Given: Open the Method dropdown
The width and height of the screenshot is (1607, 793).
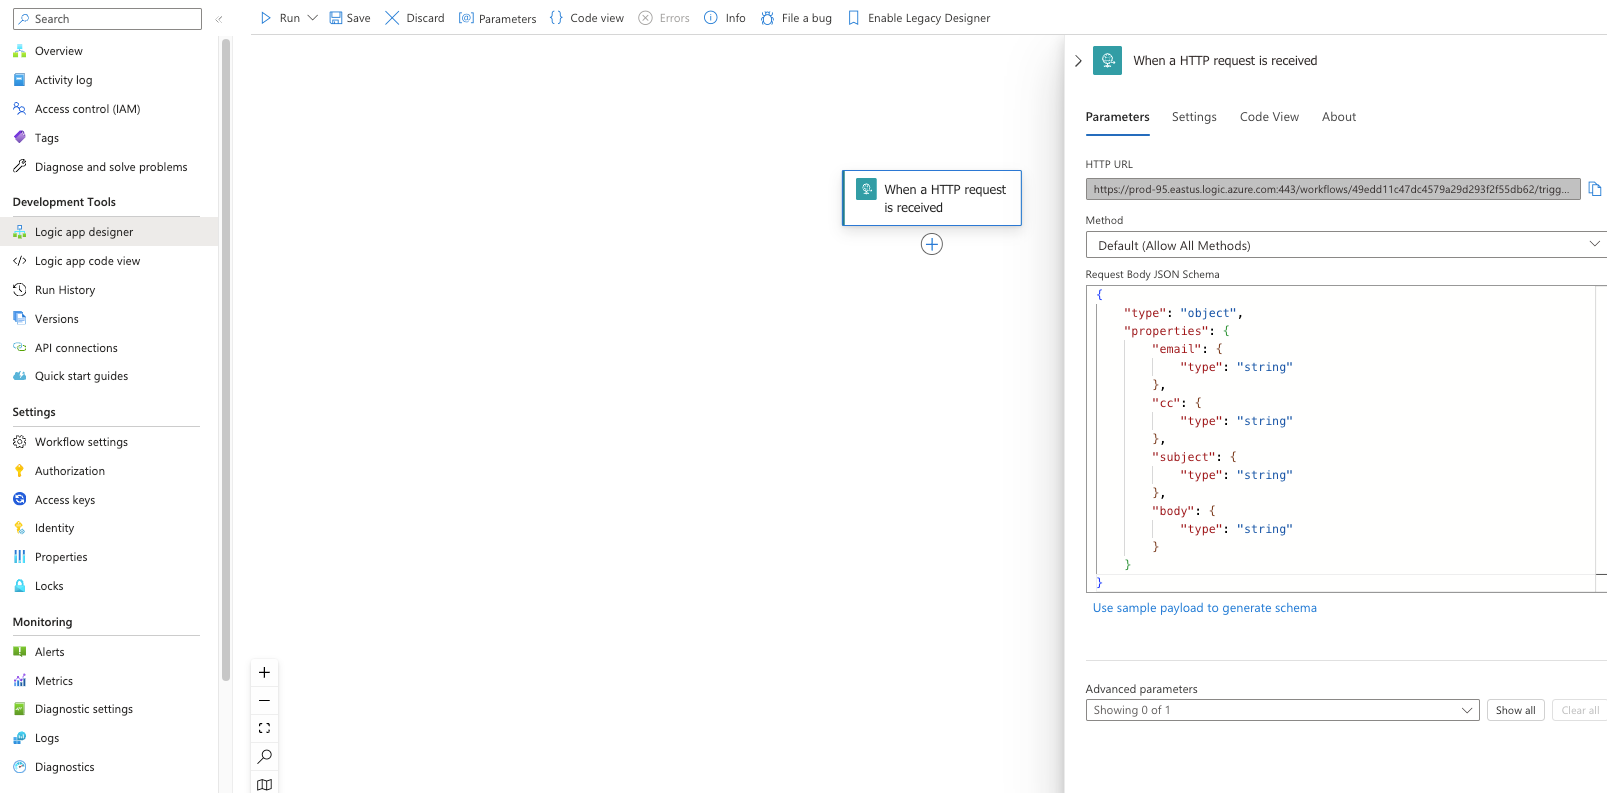Looking at the screenshot, I should (x=1345, y=245).
